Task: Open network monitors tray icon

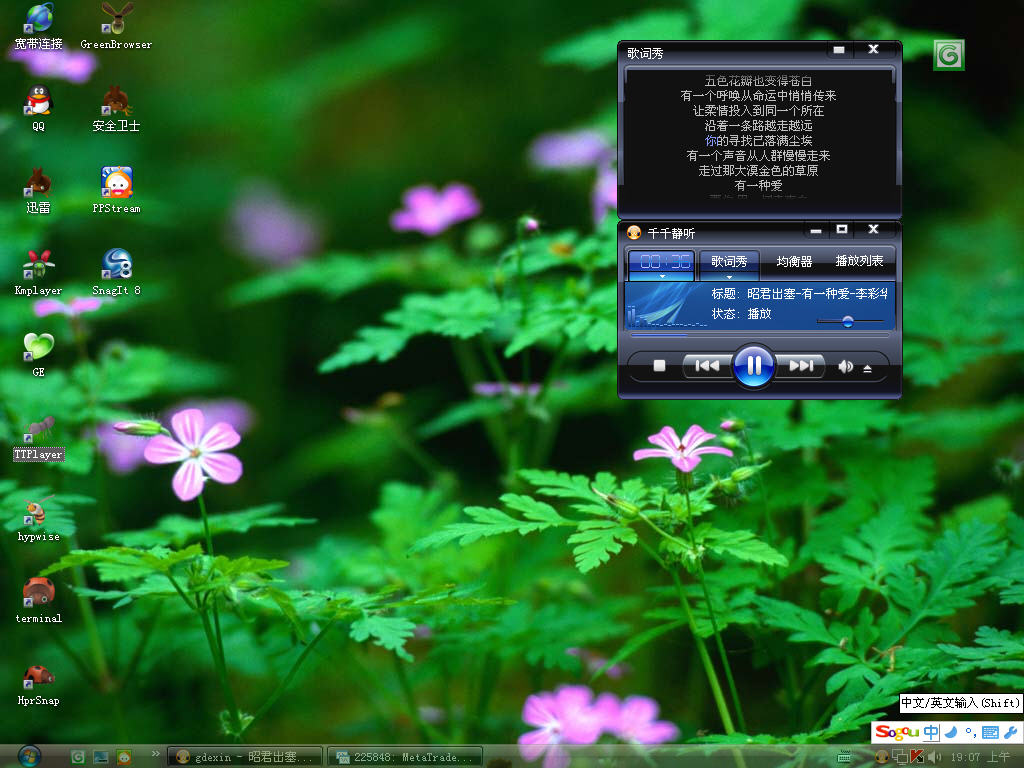Action: [x=899, y=757]
